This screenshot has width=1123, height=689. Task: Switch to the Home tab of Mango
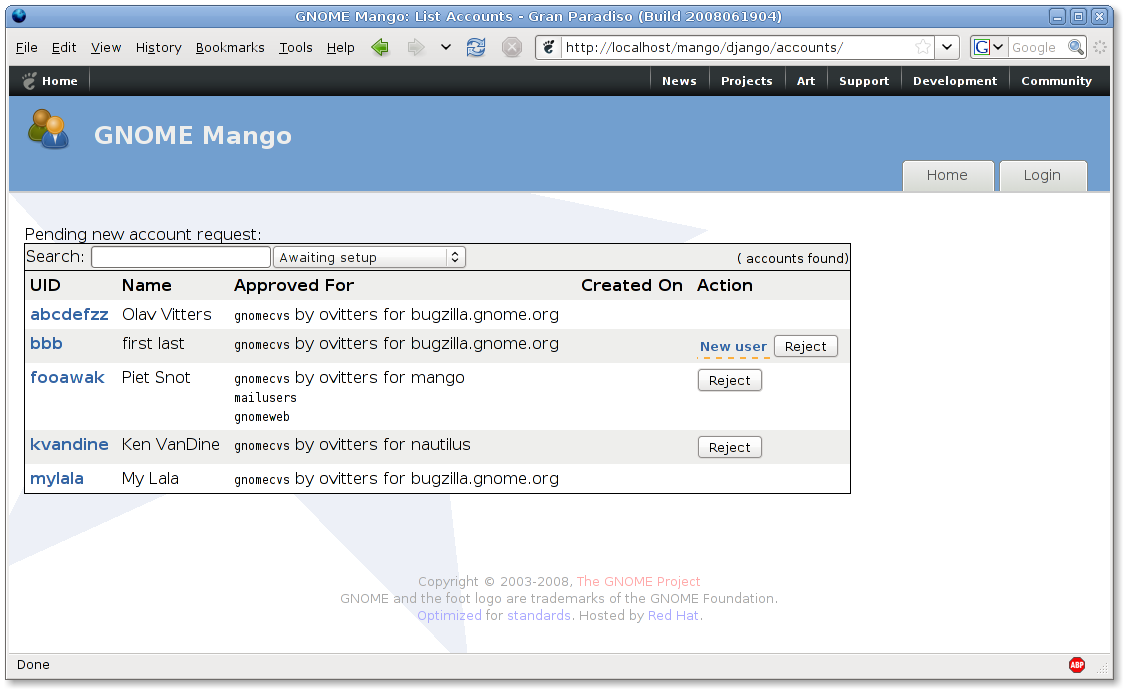coord(948,175)
